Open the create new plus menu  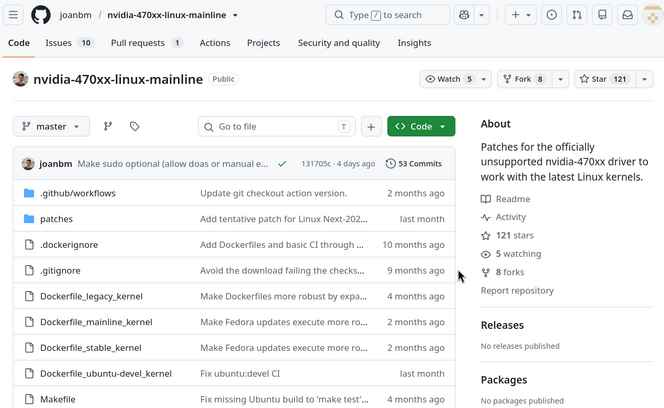[x=521, y=15]
